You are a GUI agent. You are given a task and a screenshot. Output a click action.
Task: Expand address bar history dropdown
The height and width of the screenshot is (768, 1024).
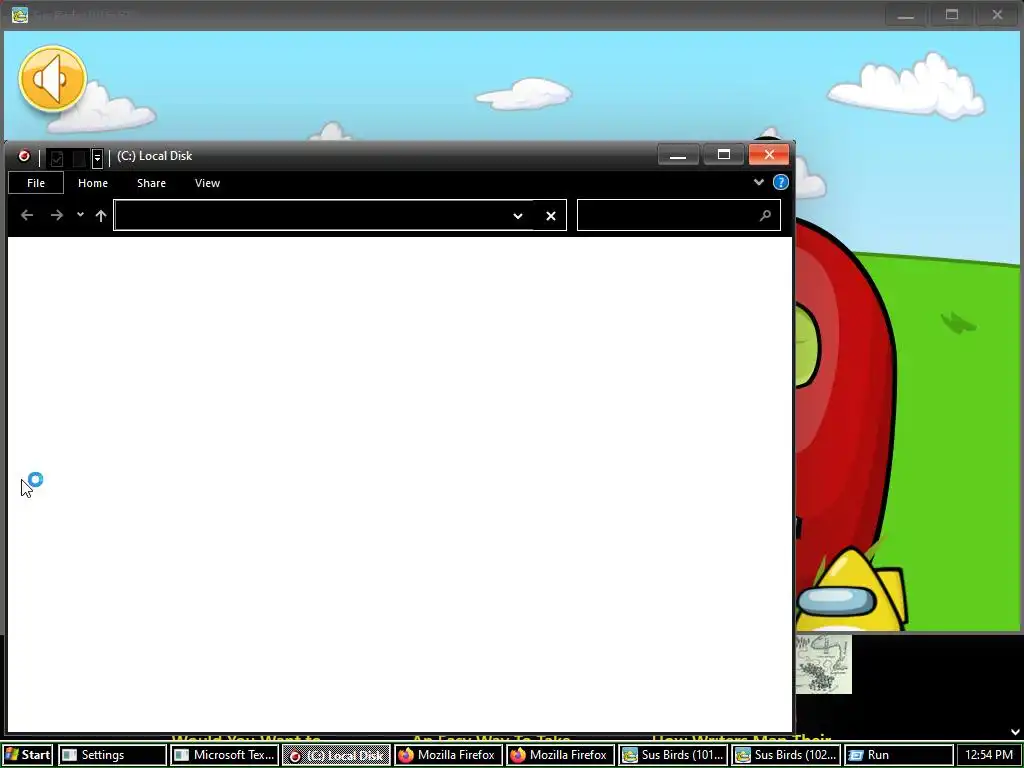(518, 216)
